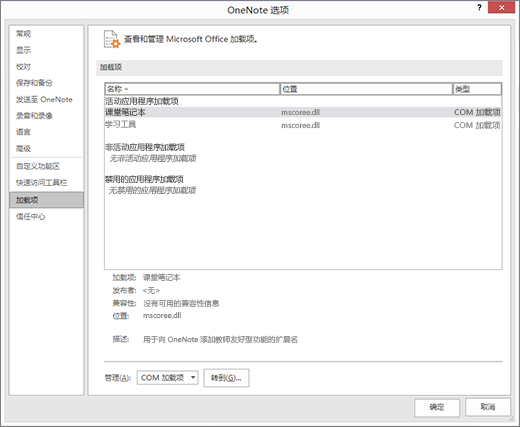This screenshot has width=520, height=427.
Task: Select the 加载项 category
Action: [x=46, y=200]
